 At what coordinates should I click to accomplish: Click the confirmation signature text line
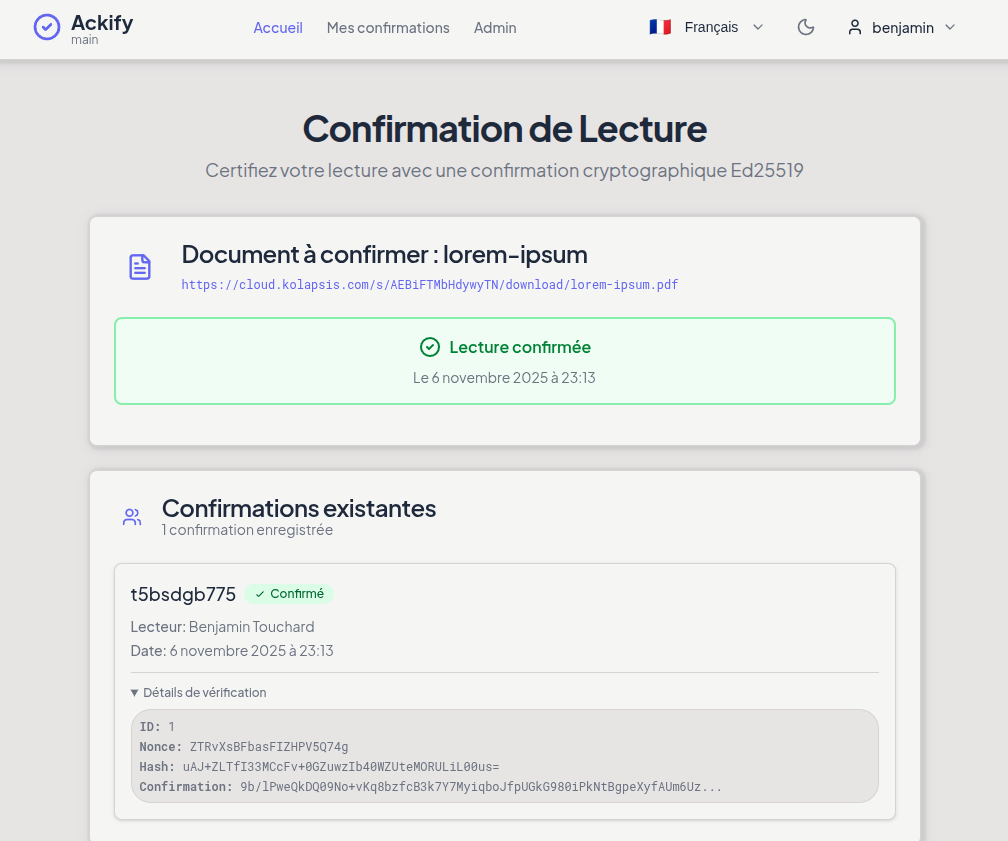(430, 787)
